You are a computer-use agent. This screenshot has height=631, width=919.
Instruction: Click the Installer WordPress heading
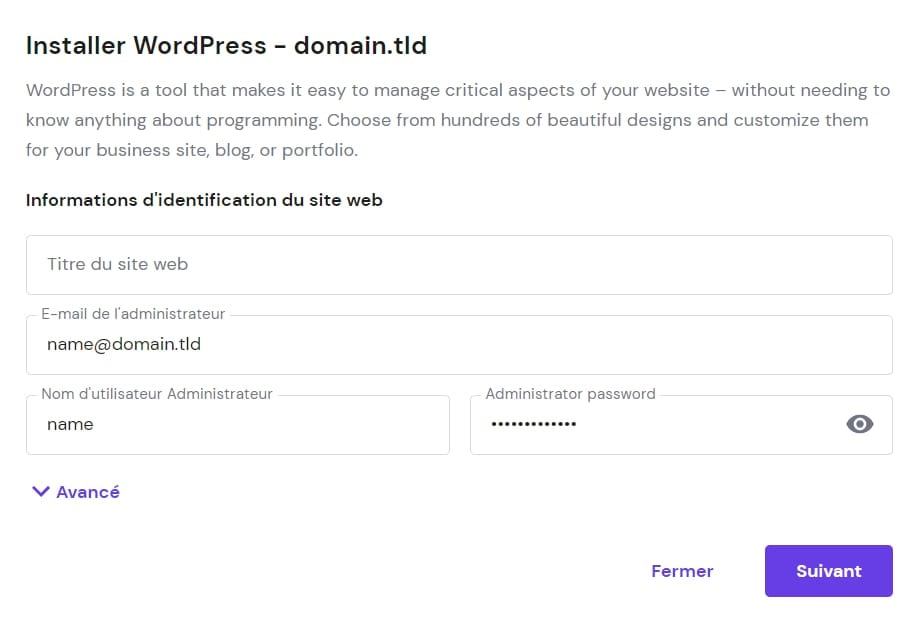click(146, 46)
